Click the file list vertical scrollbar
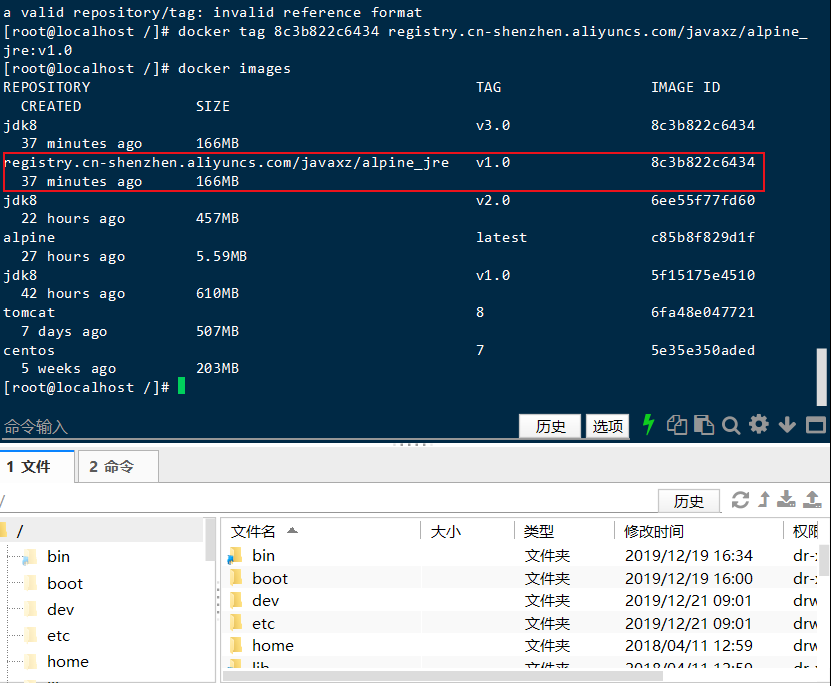Image resolution: width=831 pixels, height=686 pixels. point(824,559)
